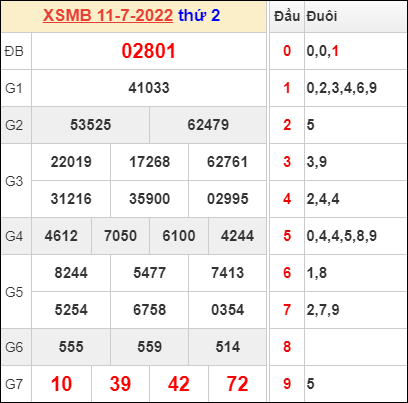Click G5 number 5254
Viewport: 408px width, 403px height.
(x=71, y=310)
